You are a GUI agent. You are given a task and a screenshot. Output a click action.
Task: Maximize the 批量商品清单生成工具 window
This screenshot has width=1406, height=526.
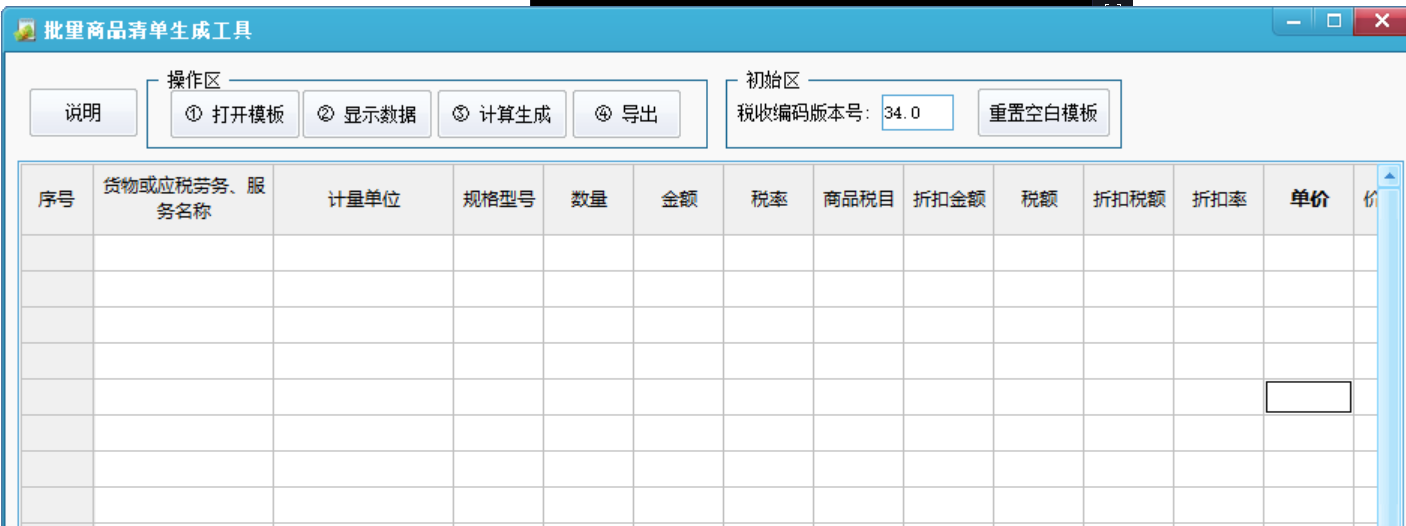coord(1333,21)
